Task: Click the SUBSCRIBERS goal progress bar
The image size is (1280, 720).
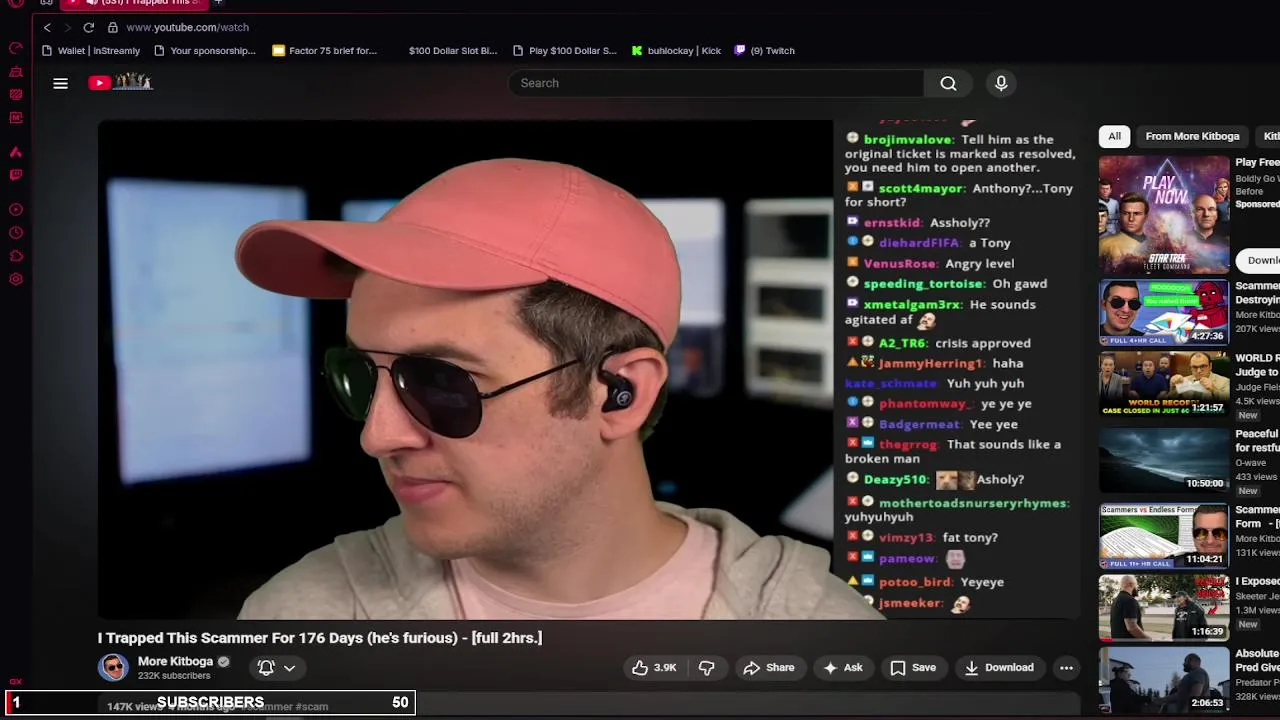Action: point(210,703)
